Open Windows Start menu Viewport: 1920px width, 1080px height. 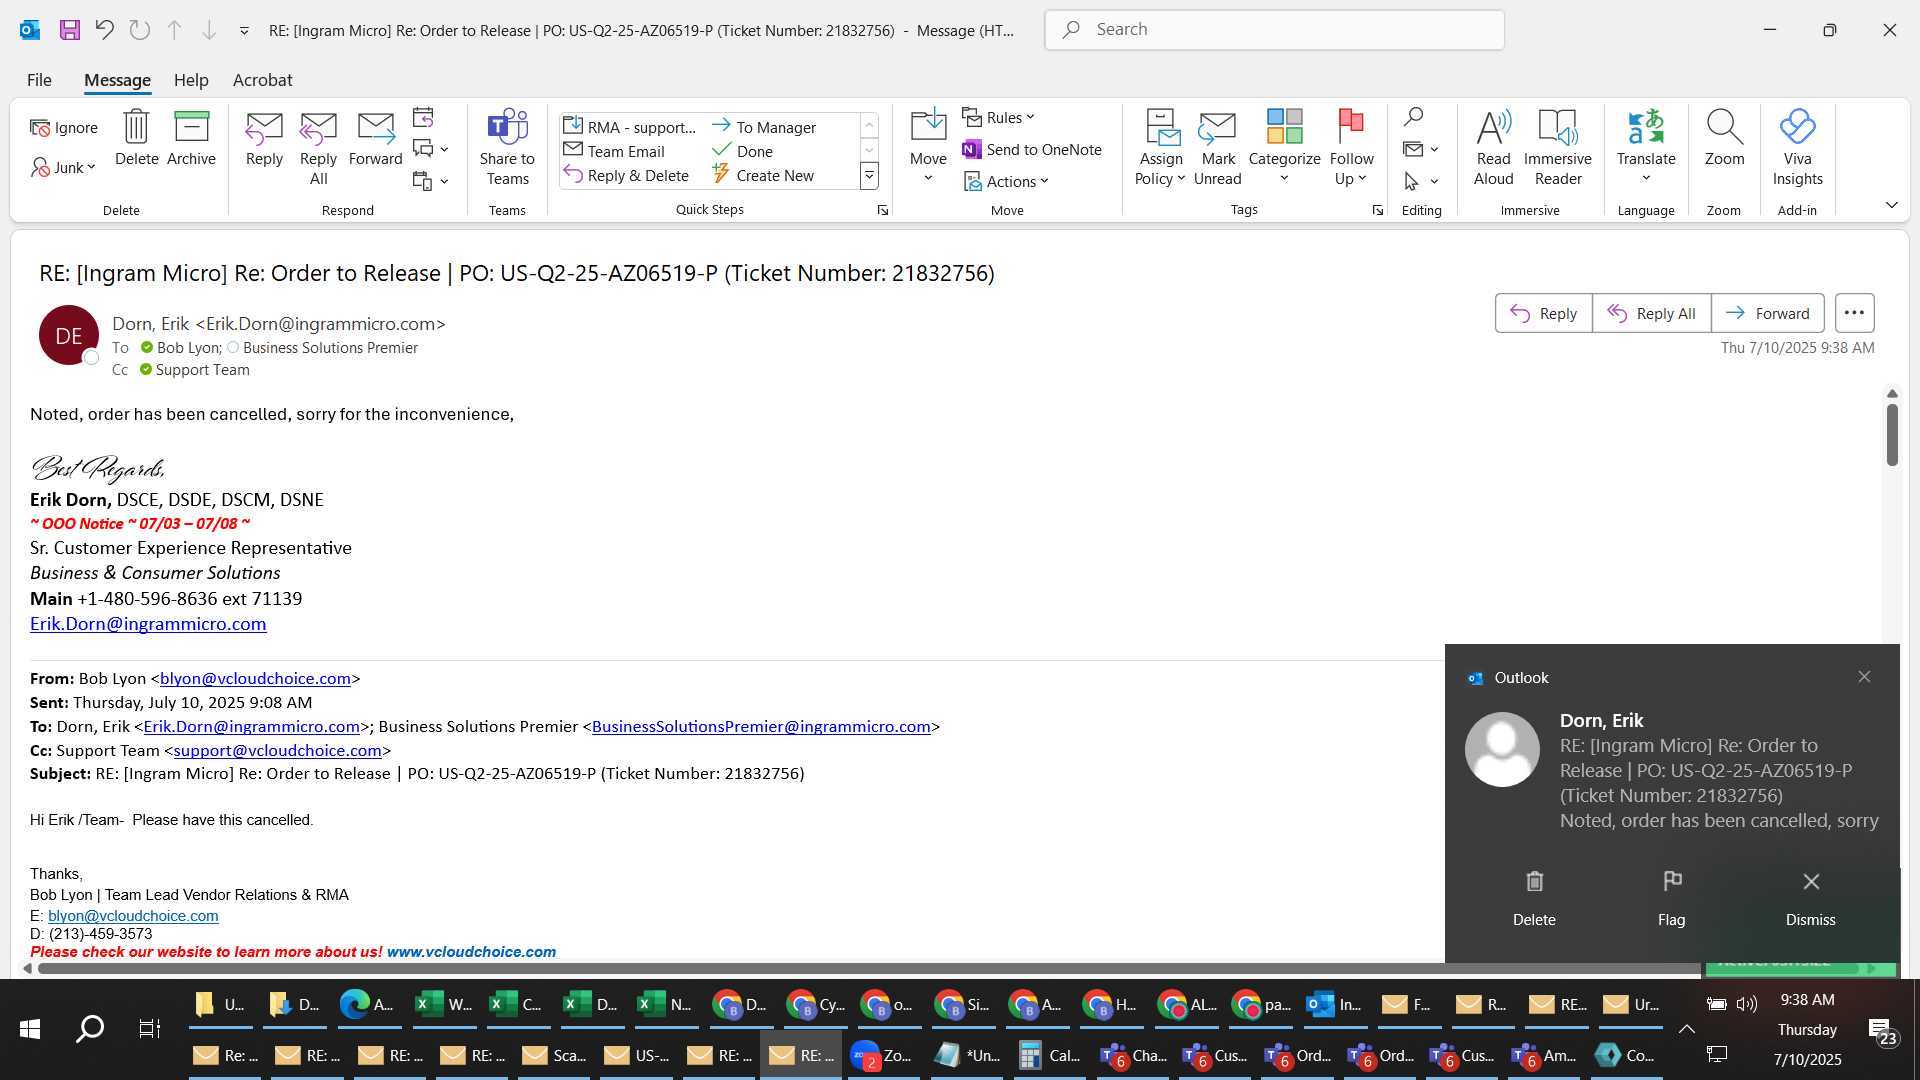(x=30, y=1029)
